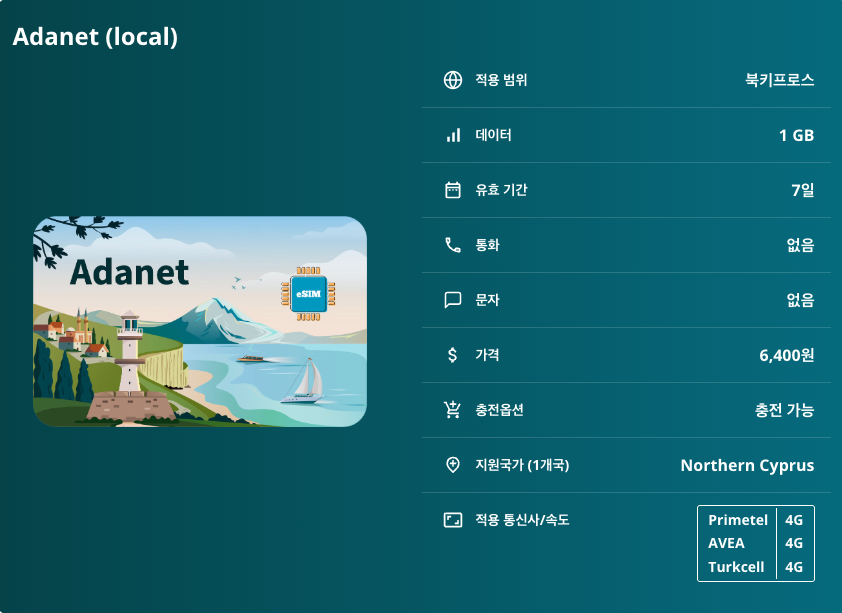Select the 7일 validity value
The image size is (842, 613).
tap(803, 190)
